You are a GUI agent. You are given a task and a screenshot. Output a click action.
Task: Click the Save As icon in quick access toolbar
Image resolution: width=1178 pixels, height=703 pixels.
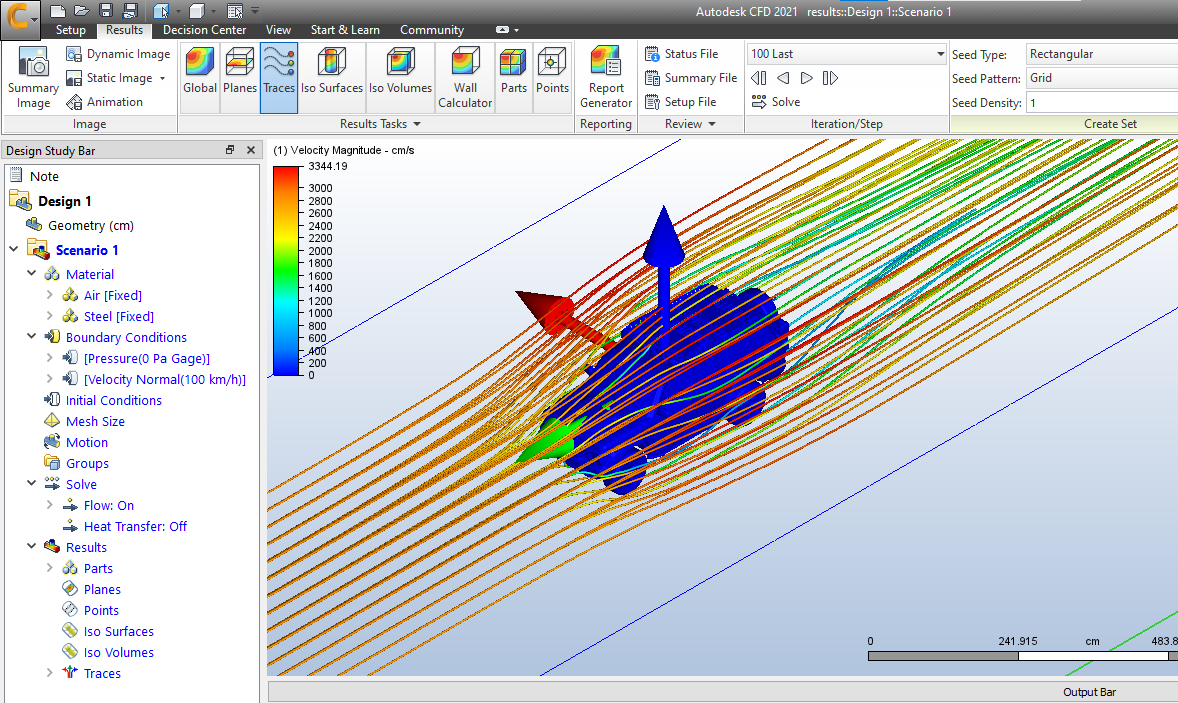130,11
